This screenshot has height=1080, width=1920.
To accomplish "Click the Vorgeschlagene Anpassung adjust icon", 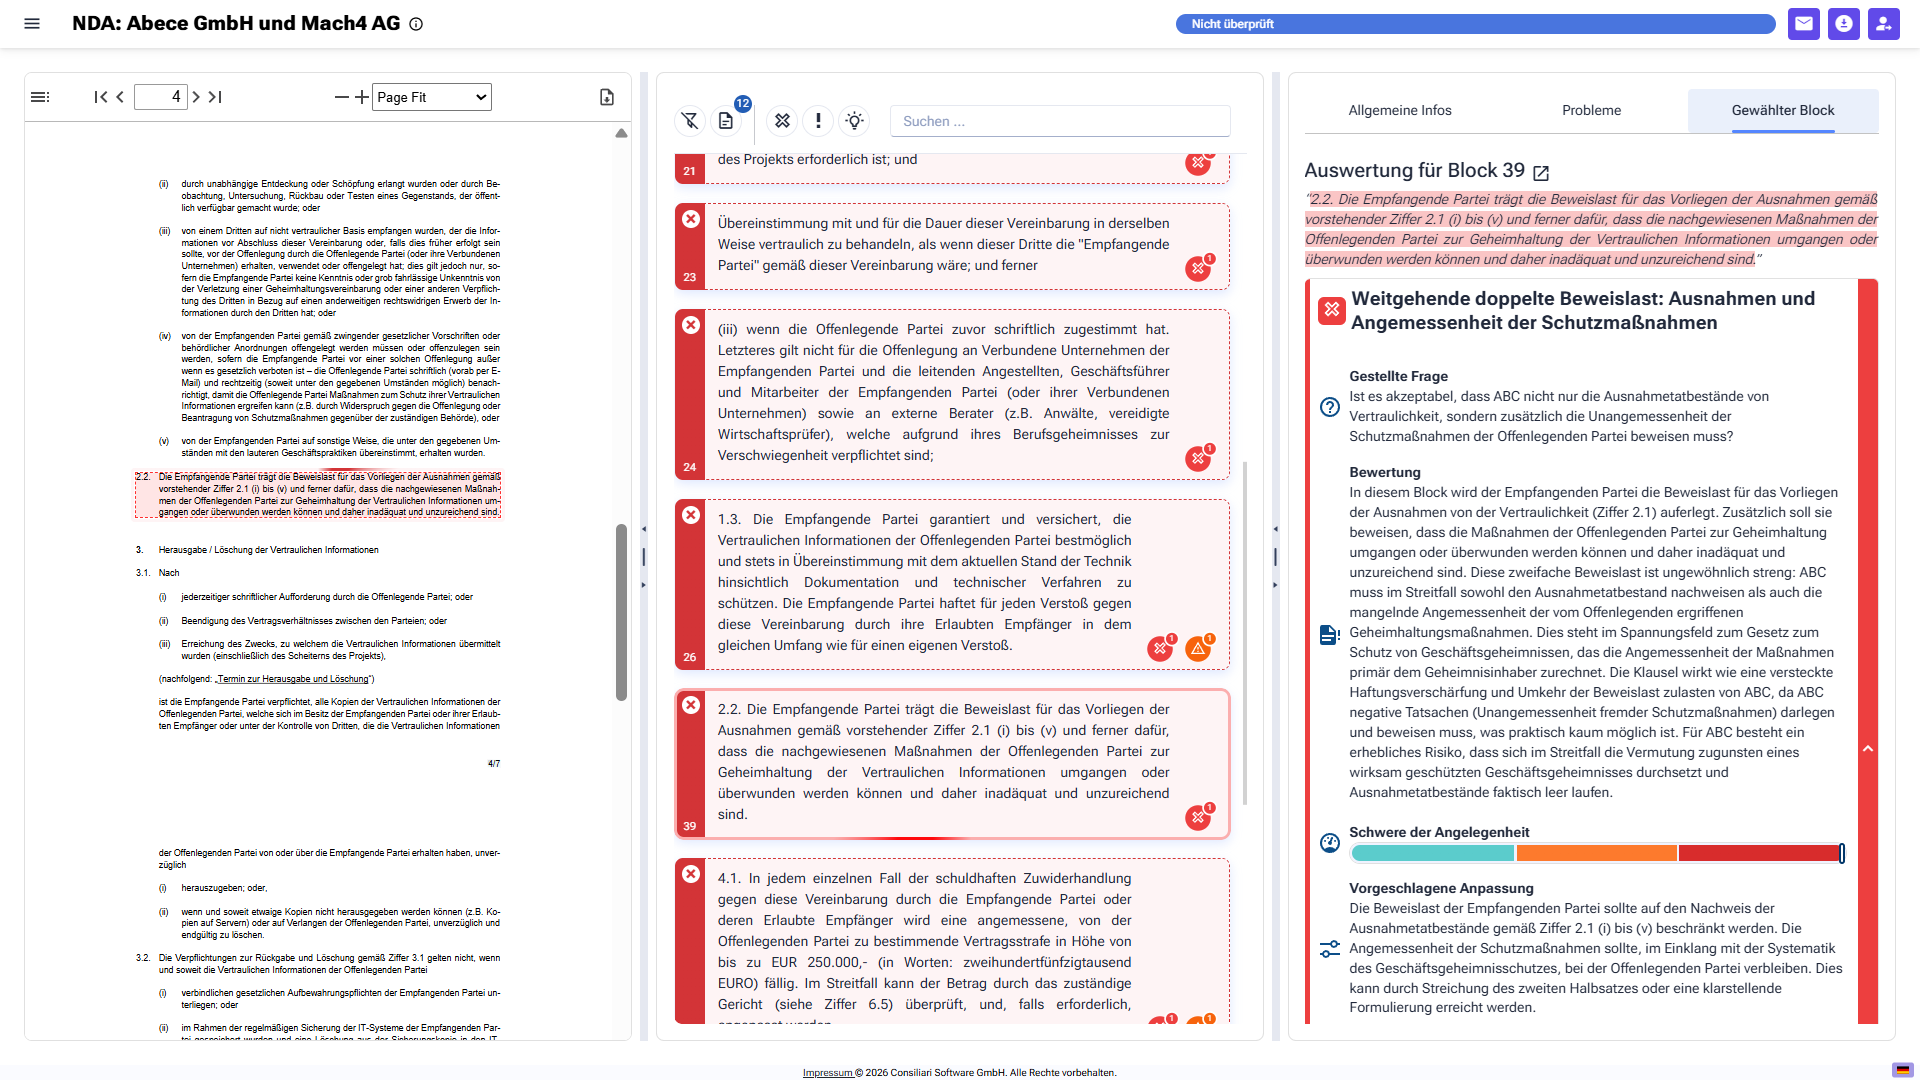I will coord(1330,949).
